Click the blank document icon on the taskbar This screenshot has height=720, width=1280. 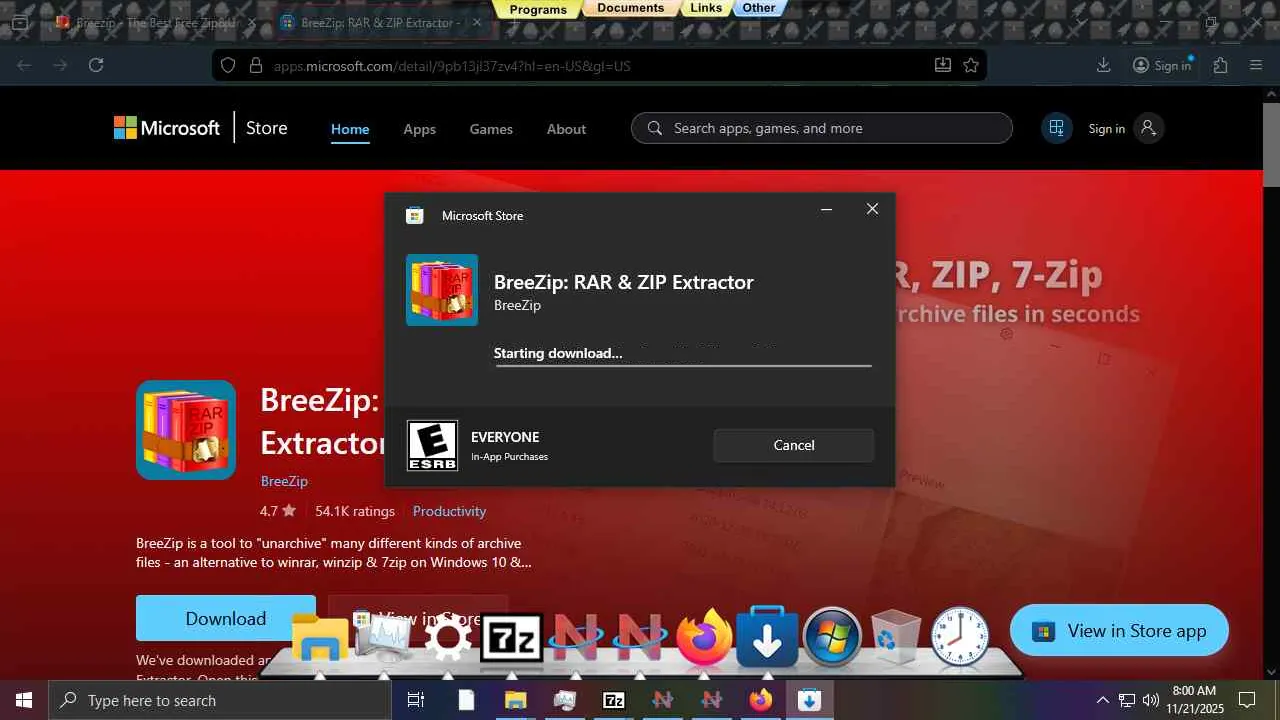pos(466,700)
